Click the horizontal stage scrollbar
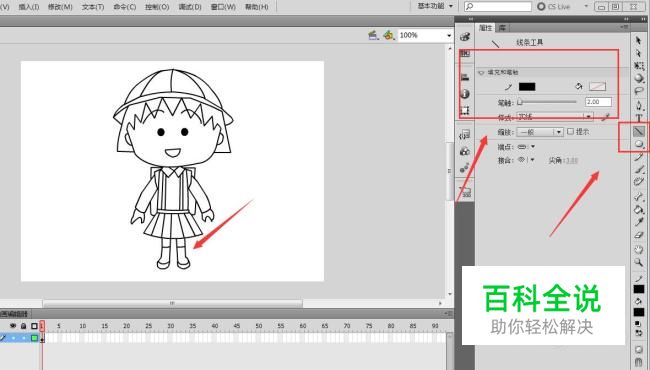650x370 pixels. click(x=172, y=303)
